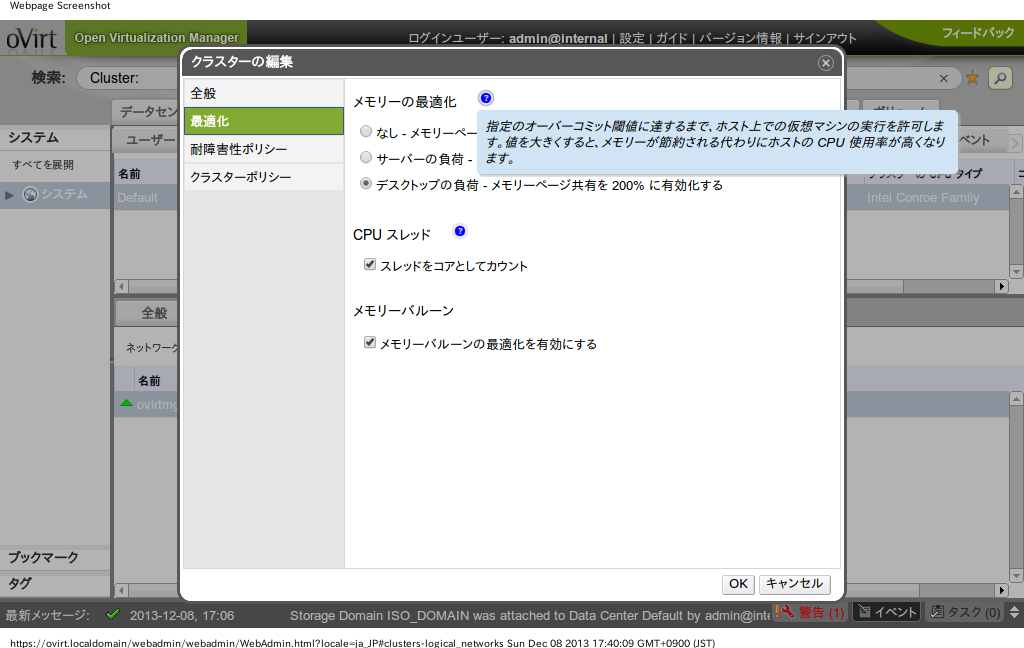Uncheck スレッドをコアとしてカウント
The width and height of the screenshot is (1024, 648).
pyautogui.click(x=369, y=266)
